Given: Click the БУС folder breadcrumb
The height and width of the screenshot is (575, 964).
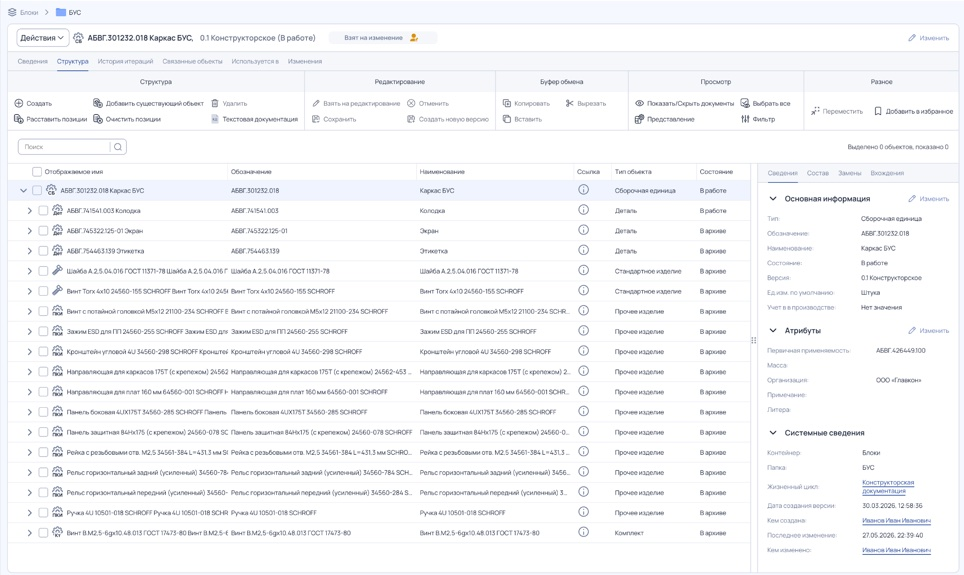Looking at the screenshot, I should click(x=68, y=12).
